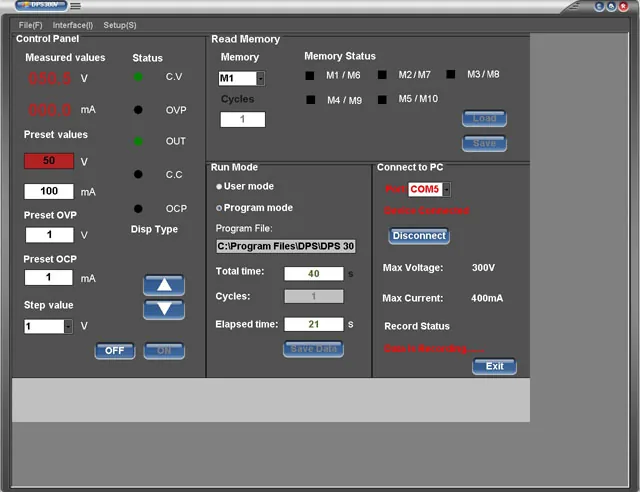Click the Exit button

tap(494, 366)
